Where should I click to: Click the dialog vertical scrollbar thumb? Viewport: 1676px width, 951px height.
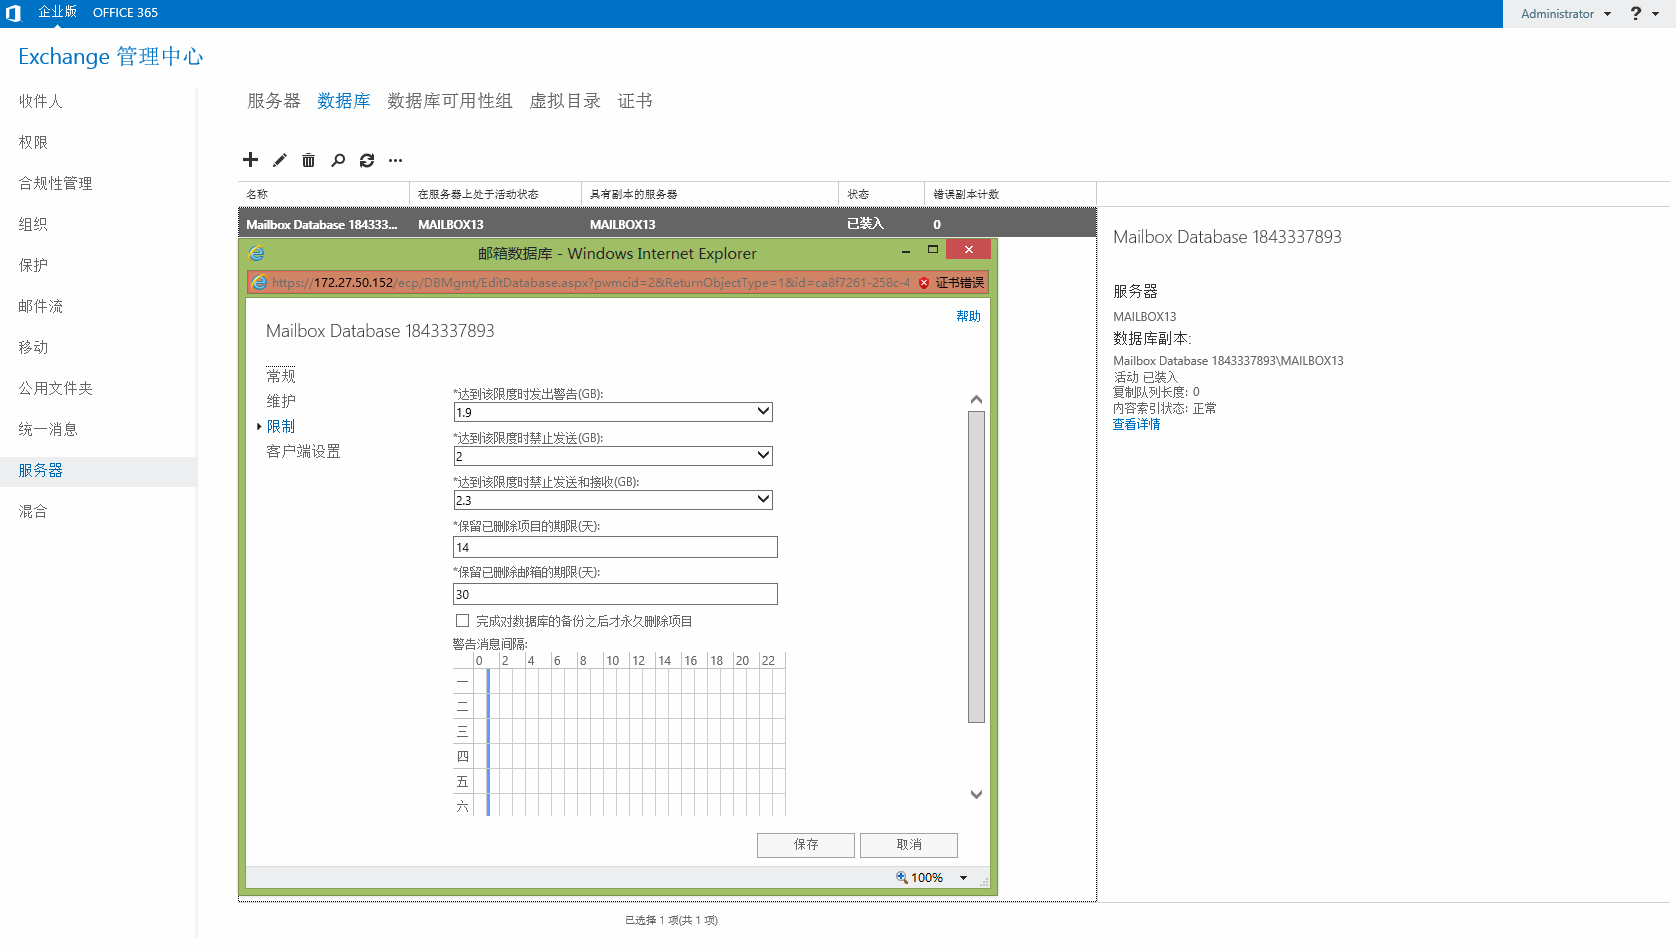click(x=976, y=566)
